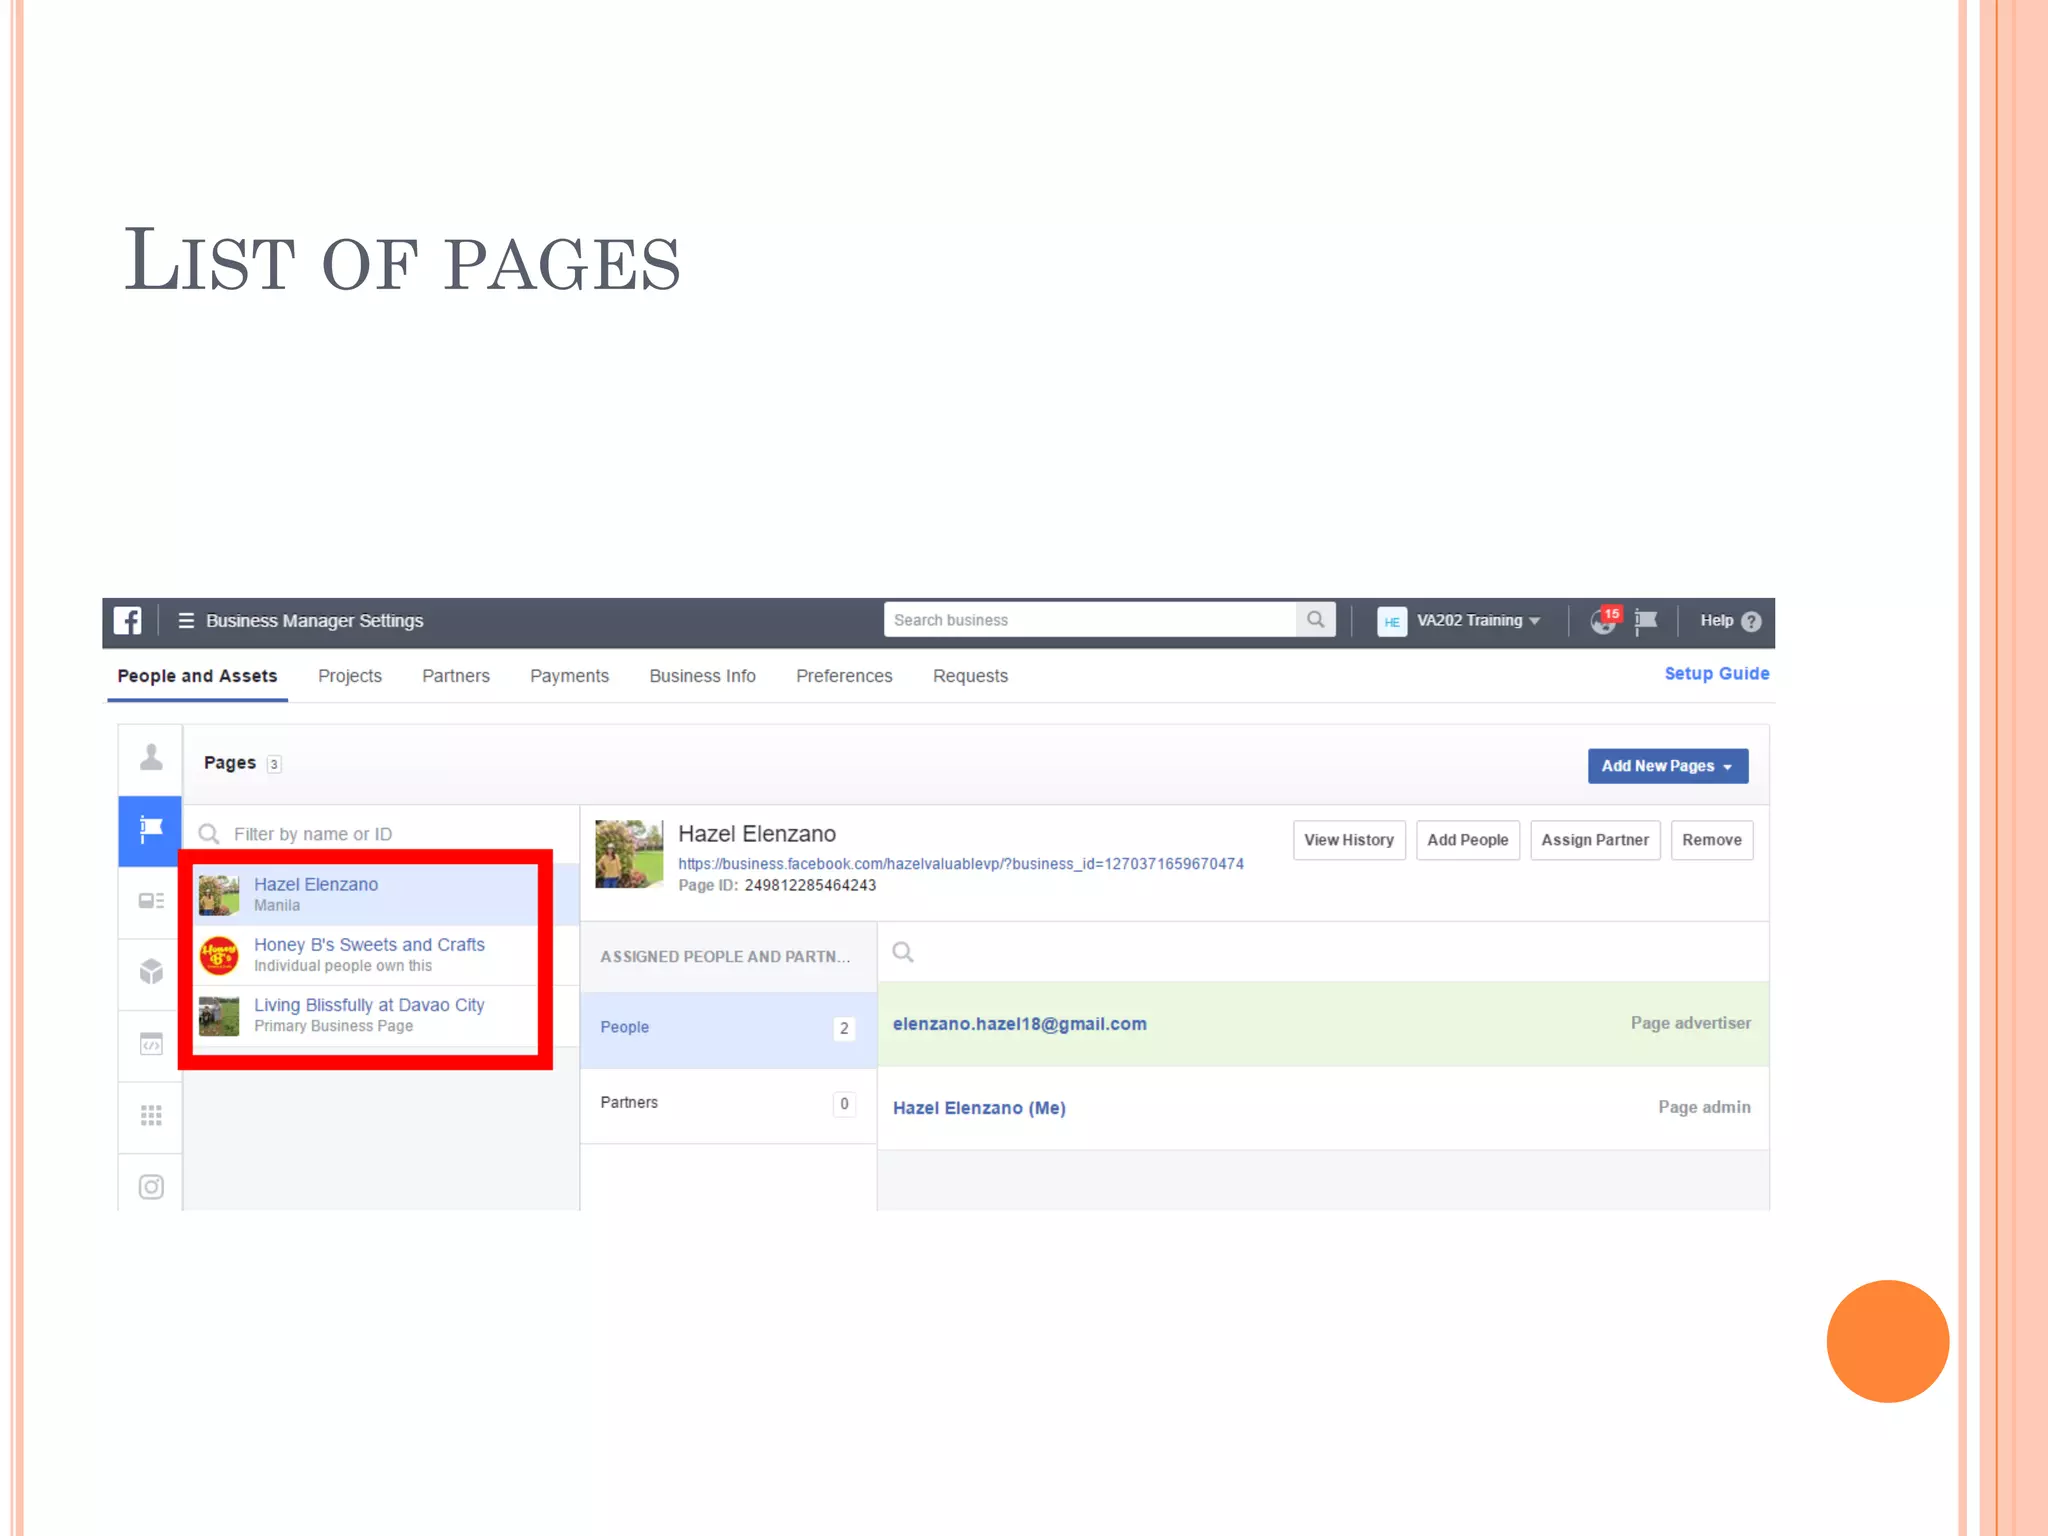Select the Product Catalogs cube icon
Image resolution: width=2048 pixels, height=1536 pixels.
151,972
